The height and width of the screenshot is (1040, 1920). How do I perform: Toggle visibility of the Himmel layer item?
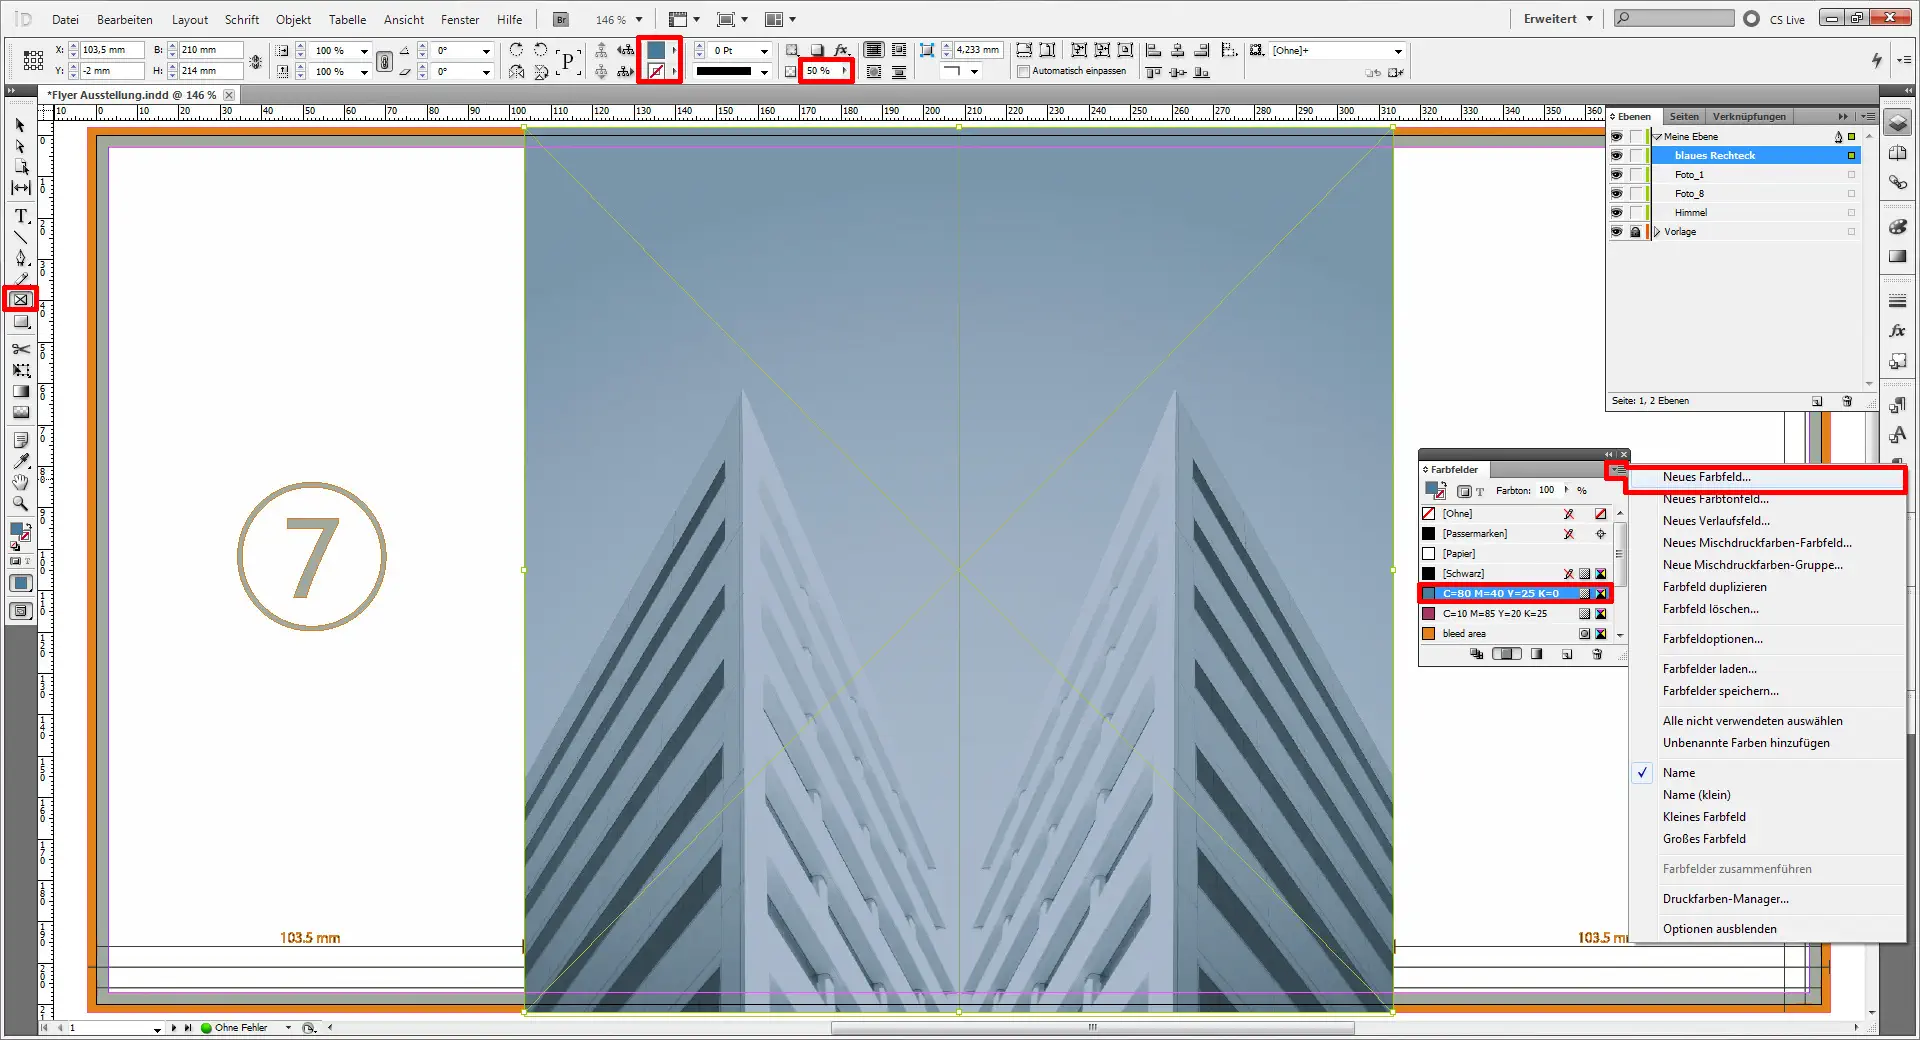[x=1616, y=213]
